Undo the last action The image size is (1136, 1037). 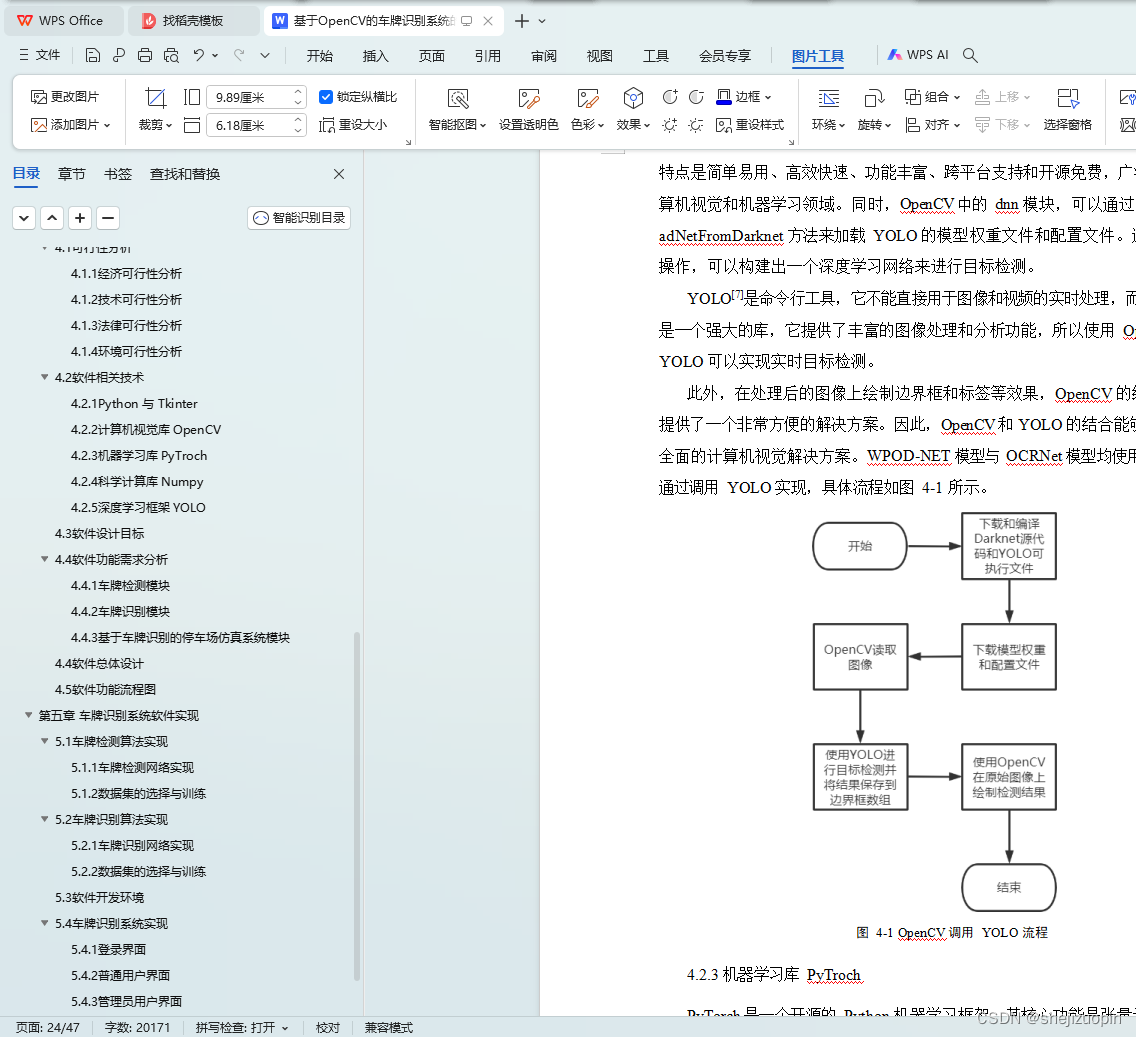[199, 55]
